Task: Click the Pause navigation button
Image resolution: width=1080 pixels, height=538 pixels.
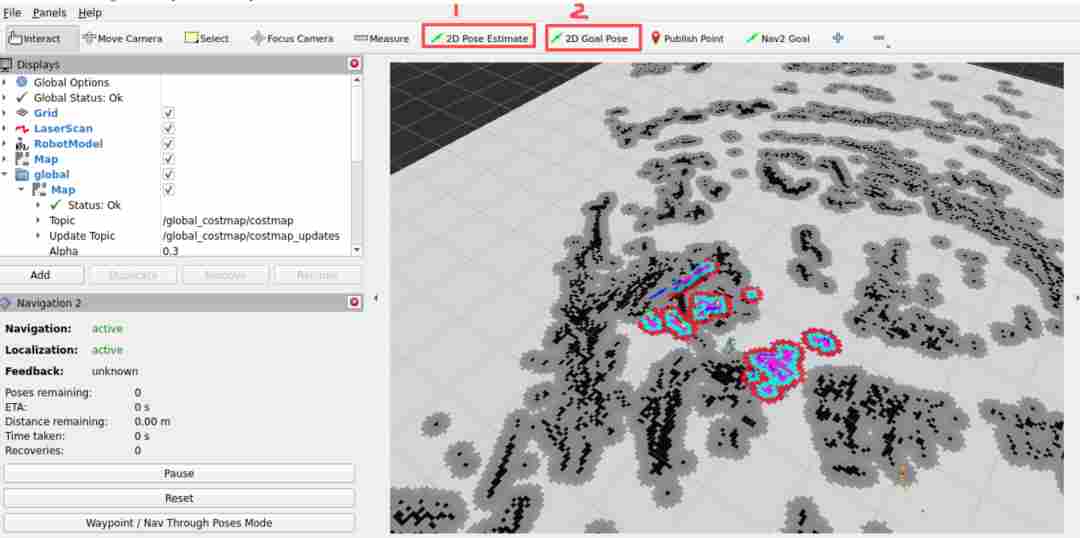Action: point(179,473)
